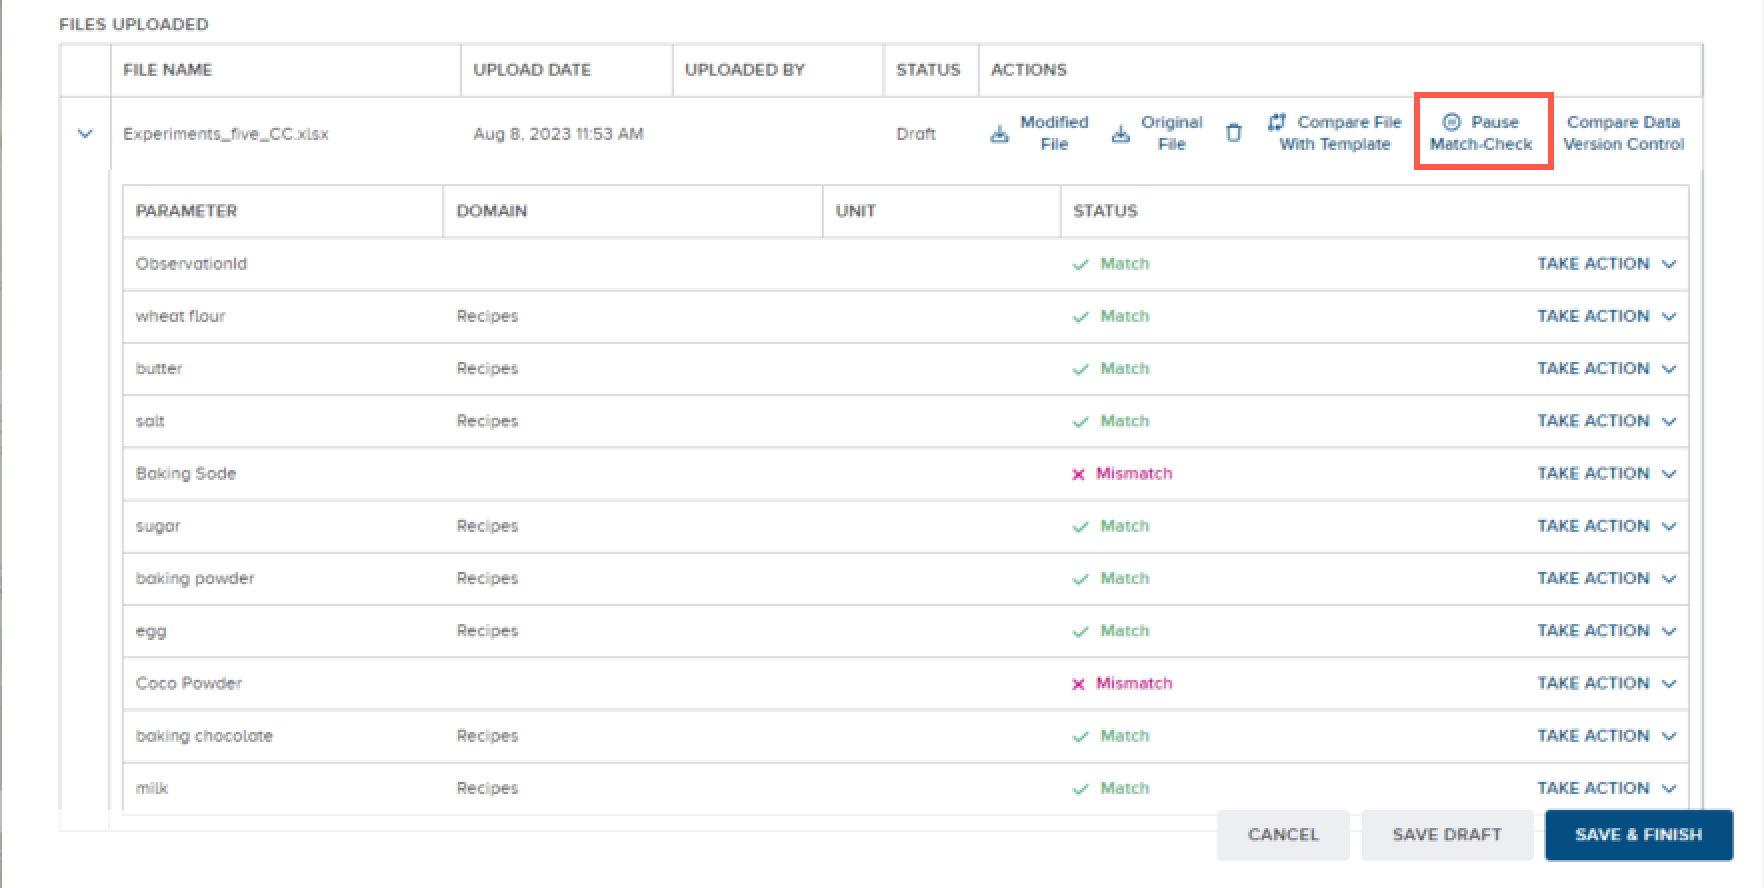Click Mismatch status for Coco Powder

[x=1122, y=684]
